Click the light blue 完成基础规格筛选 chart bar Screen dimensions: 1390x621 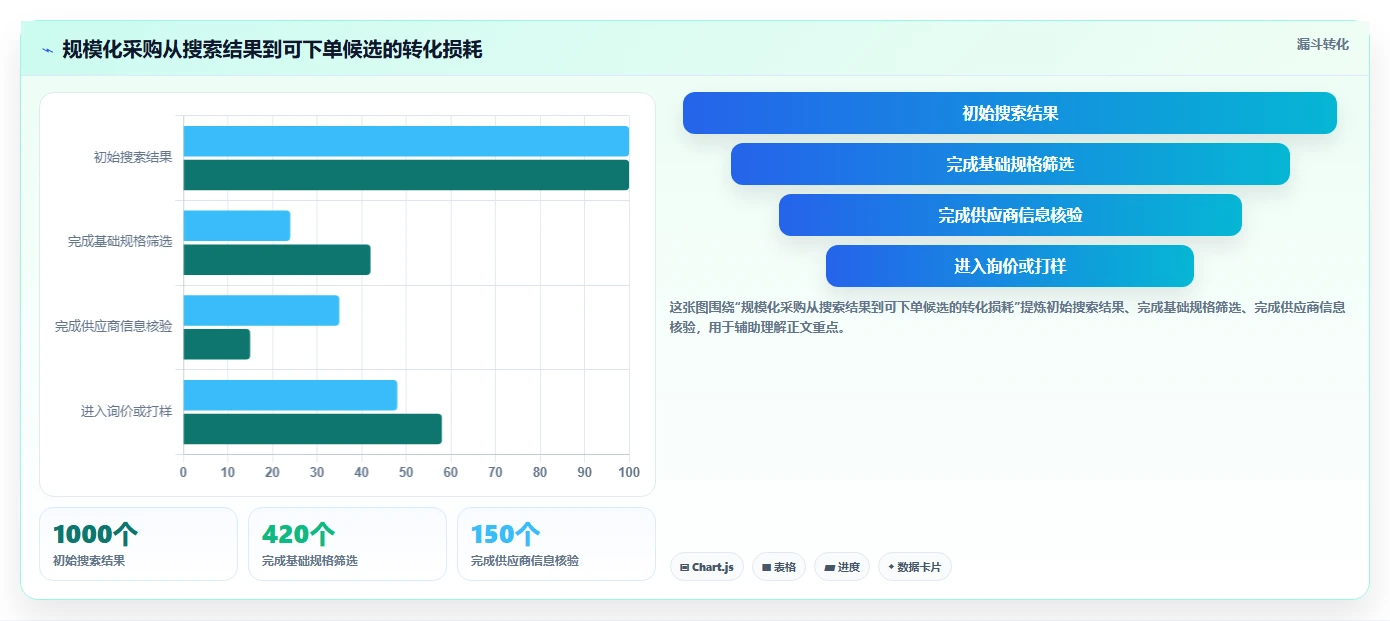tap(237, 226)
